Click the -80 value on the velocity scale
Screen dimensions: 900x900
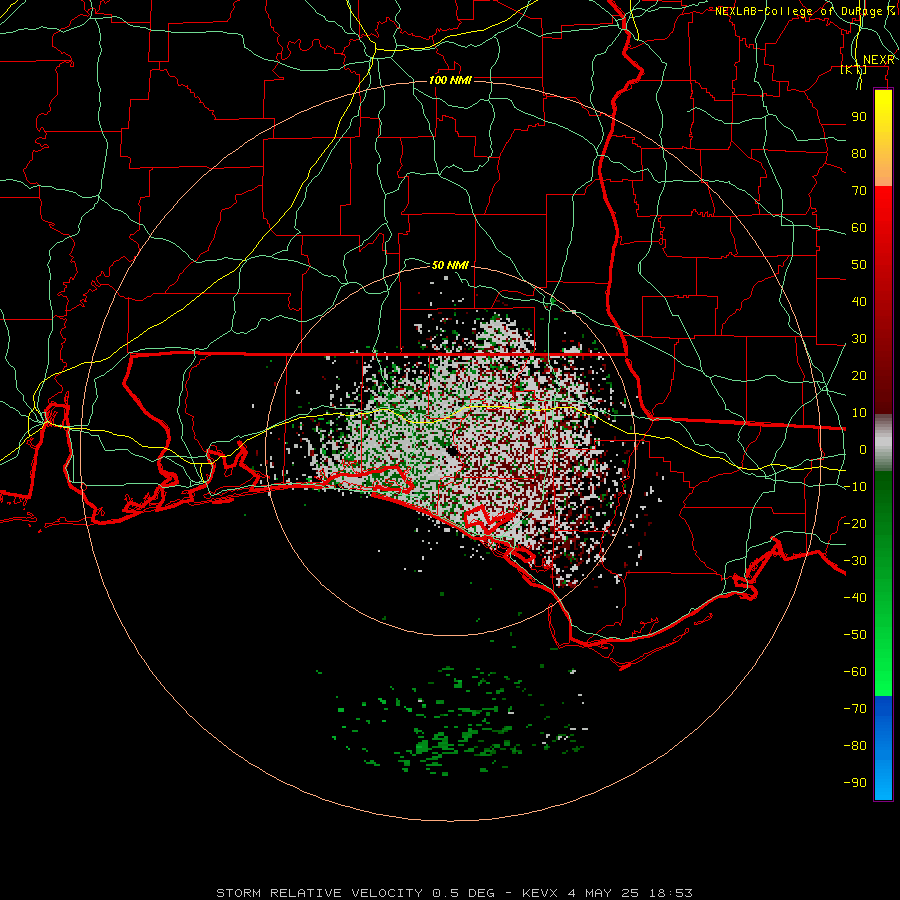coord(855,746)
